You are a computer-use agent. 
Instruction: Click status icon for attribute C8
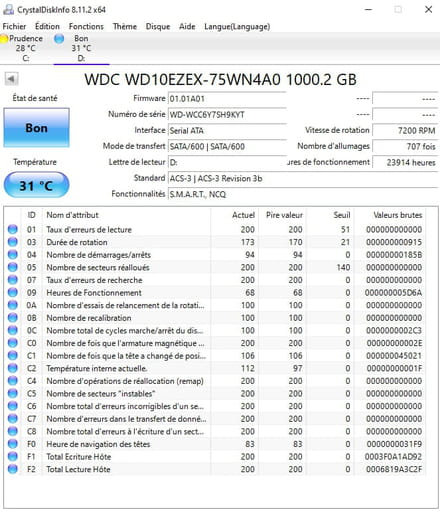click(x=12, y=431)
